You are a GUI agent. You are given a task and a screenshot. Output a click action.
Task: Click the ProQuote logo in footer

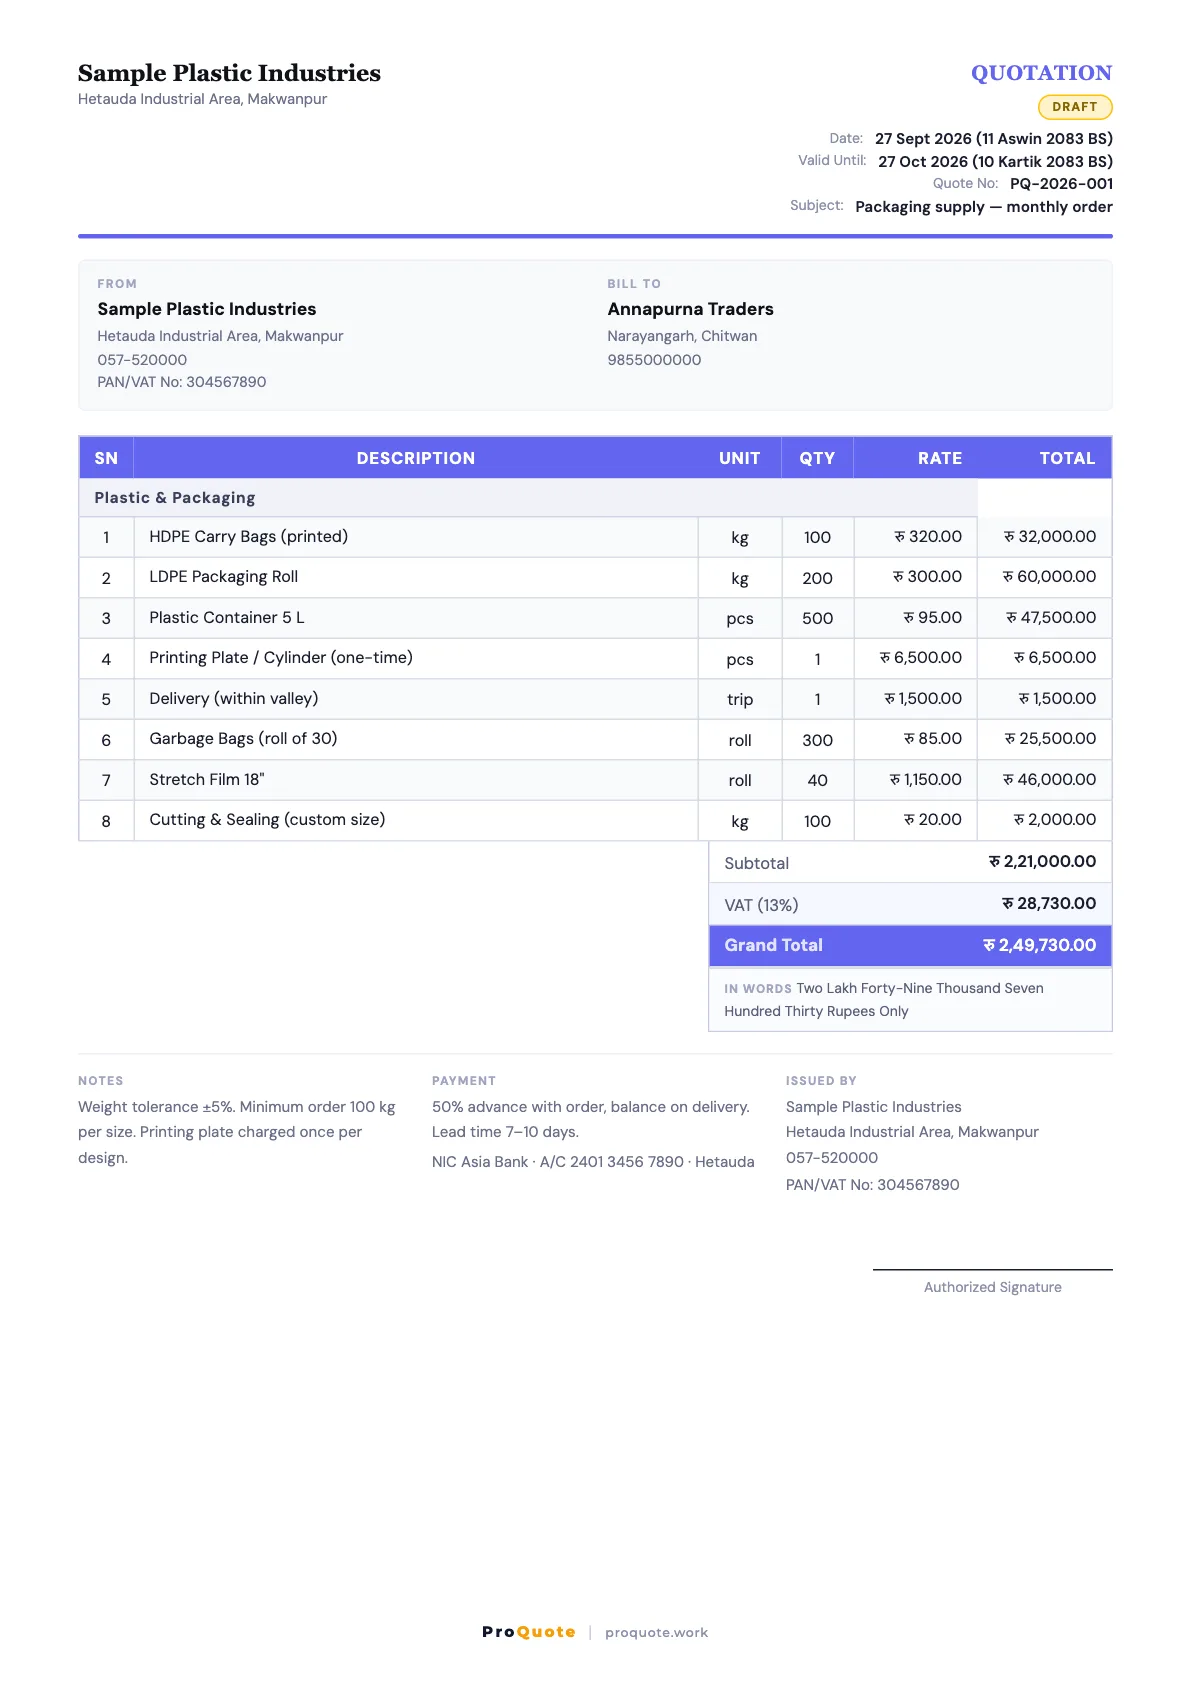pos(529,1632)
